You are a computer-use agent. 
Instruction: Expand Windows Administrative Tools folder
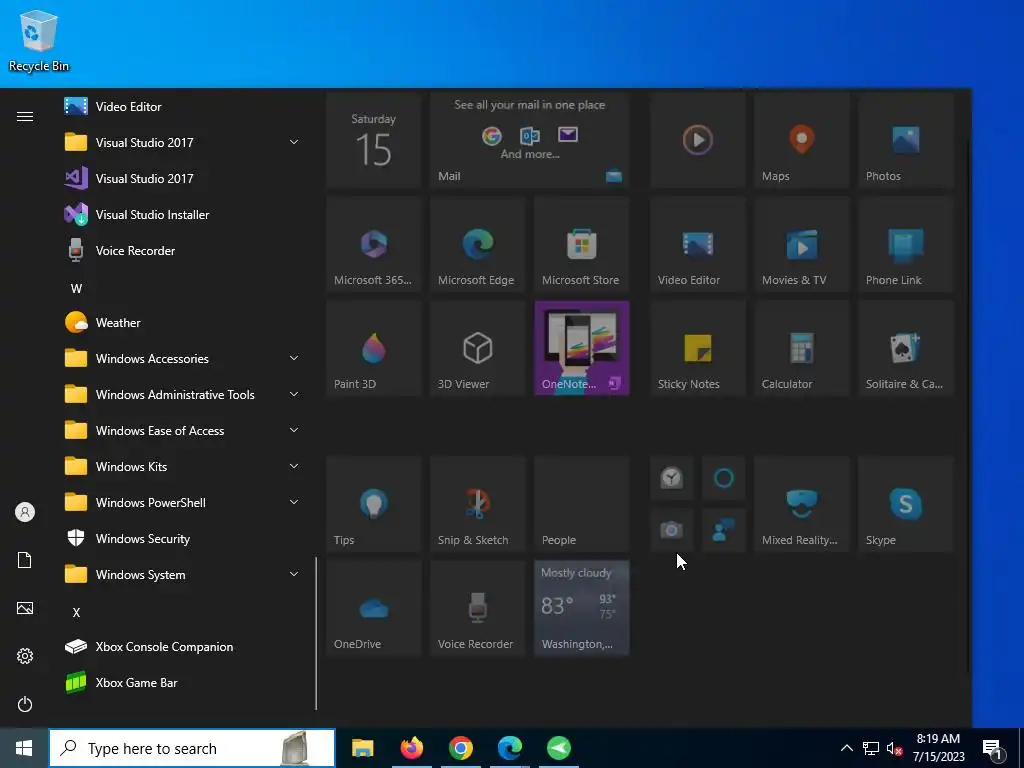pyautogui.click(x=182, y=394)
